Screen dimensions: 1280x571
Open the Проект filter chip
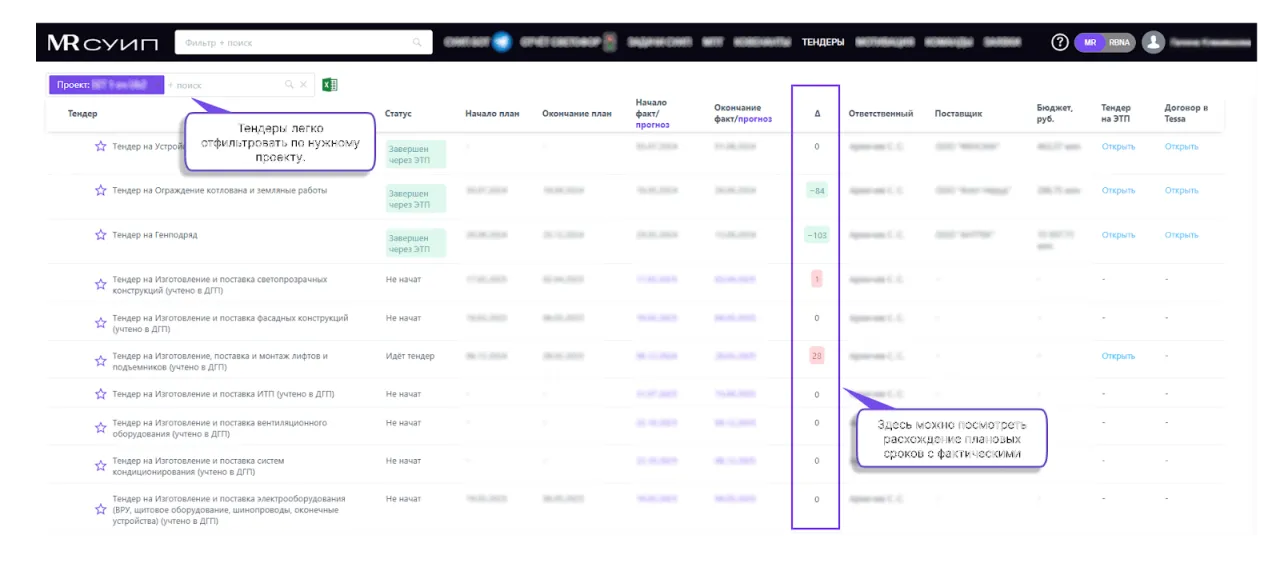106,85
